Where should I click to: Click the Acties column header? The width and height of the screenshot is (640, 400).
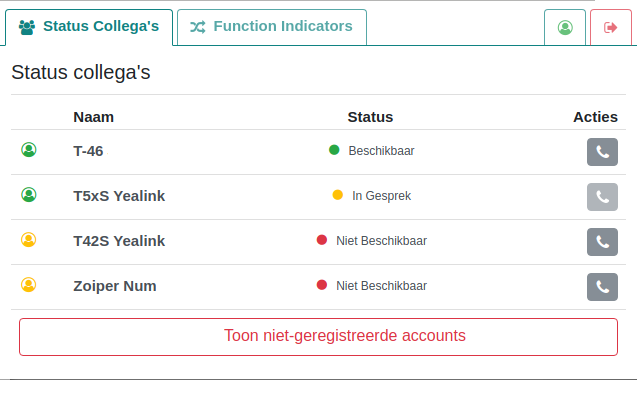595,117
